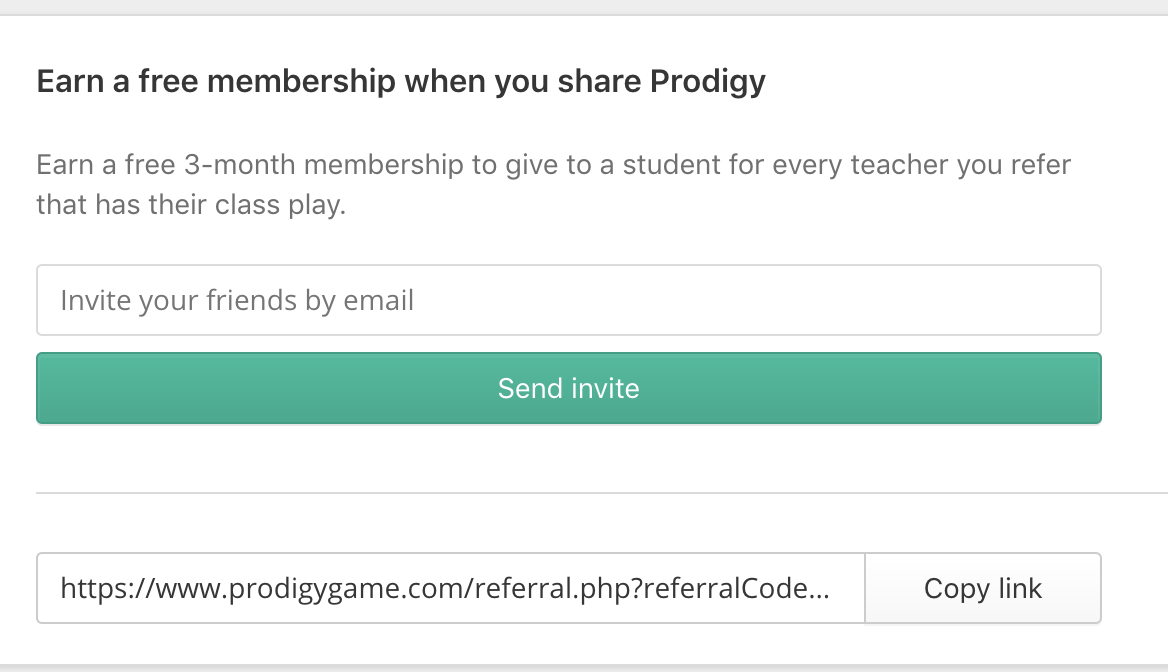This screenshot has height=672, width=1168.
Task: Select the referral link URL field
Action: [x=450, y=588]
